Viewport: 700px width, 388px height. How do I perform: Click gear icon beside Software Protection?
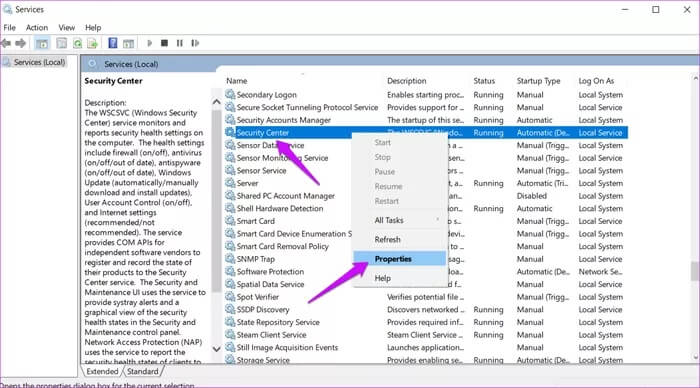coord(230,271)
